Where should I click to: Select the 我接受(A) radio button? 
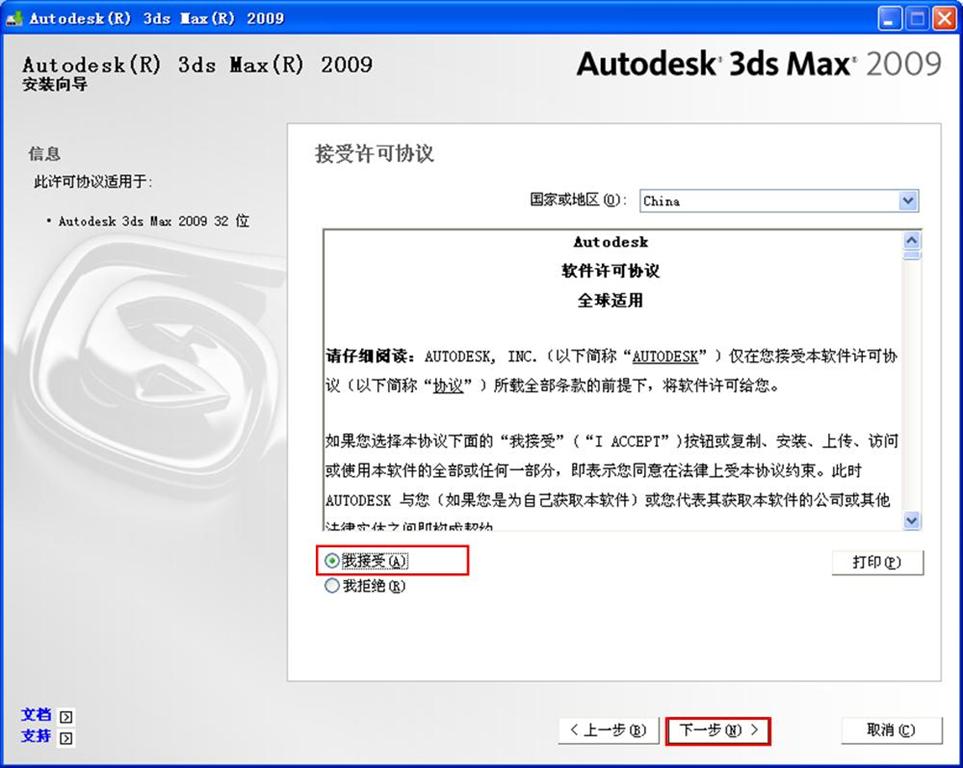365,560
